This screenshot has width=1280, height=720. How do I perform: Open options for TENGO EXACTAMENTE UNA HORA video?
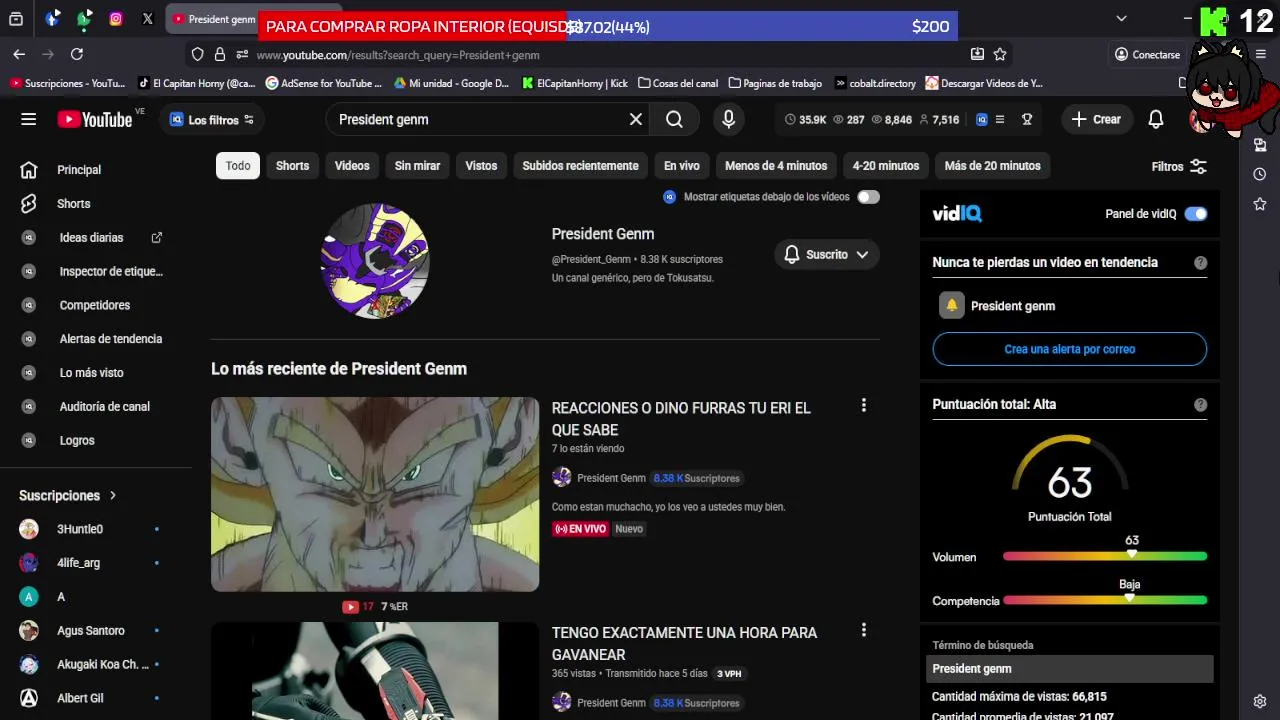pos(864,630)
